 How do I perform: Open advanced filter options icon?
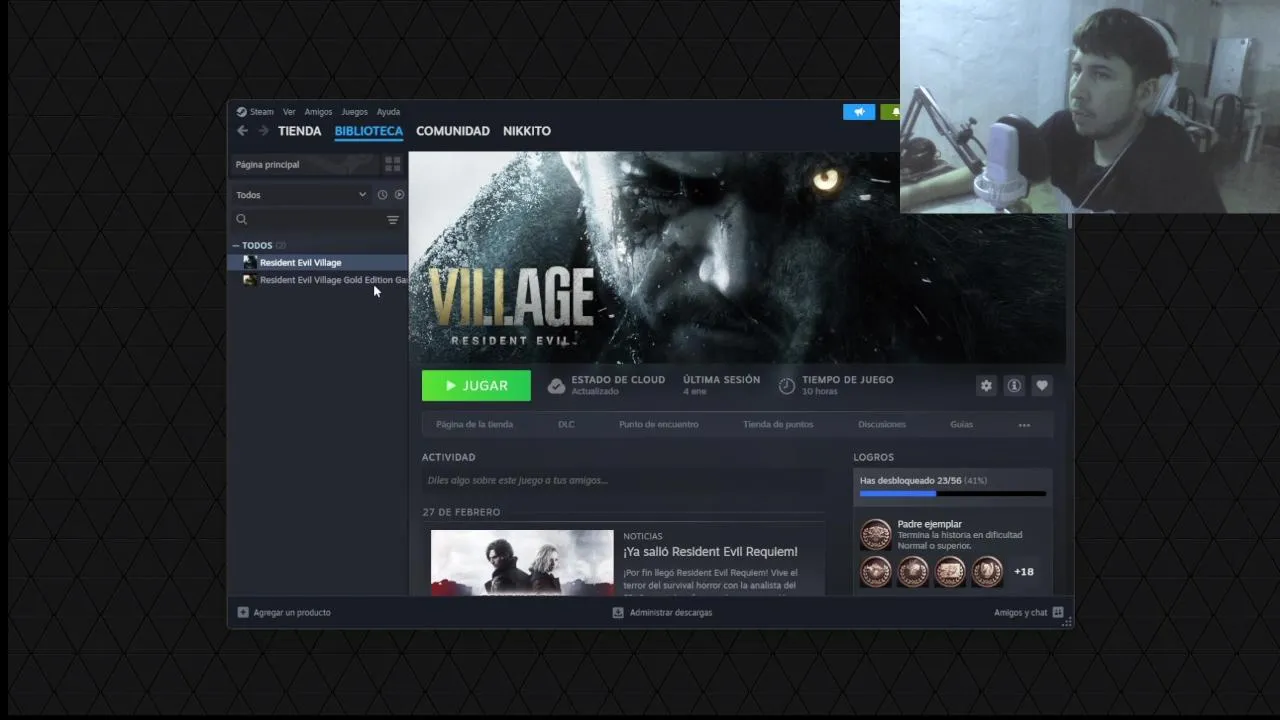pyautogui.click(x=393, y=220)
